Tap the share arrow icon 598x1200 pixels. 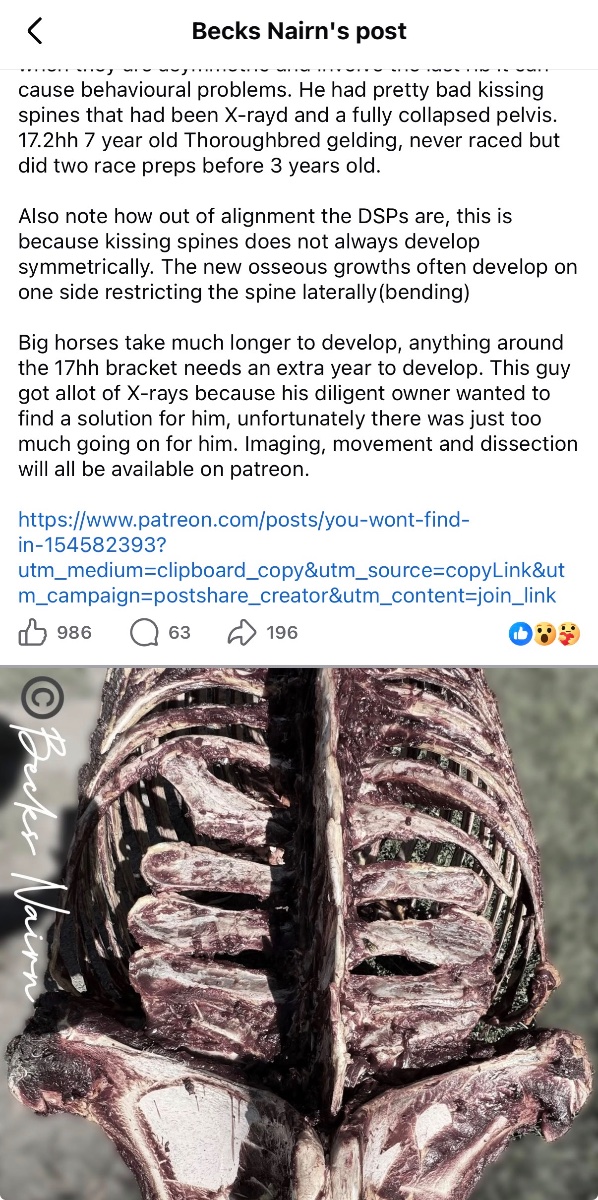[243, 632]
